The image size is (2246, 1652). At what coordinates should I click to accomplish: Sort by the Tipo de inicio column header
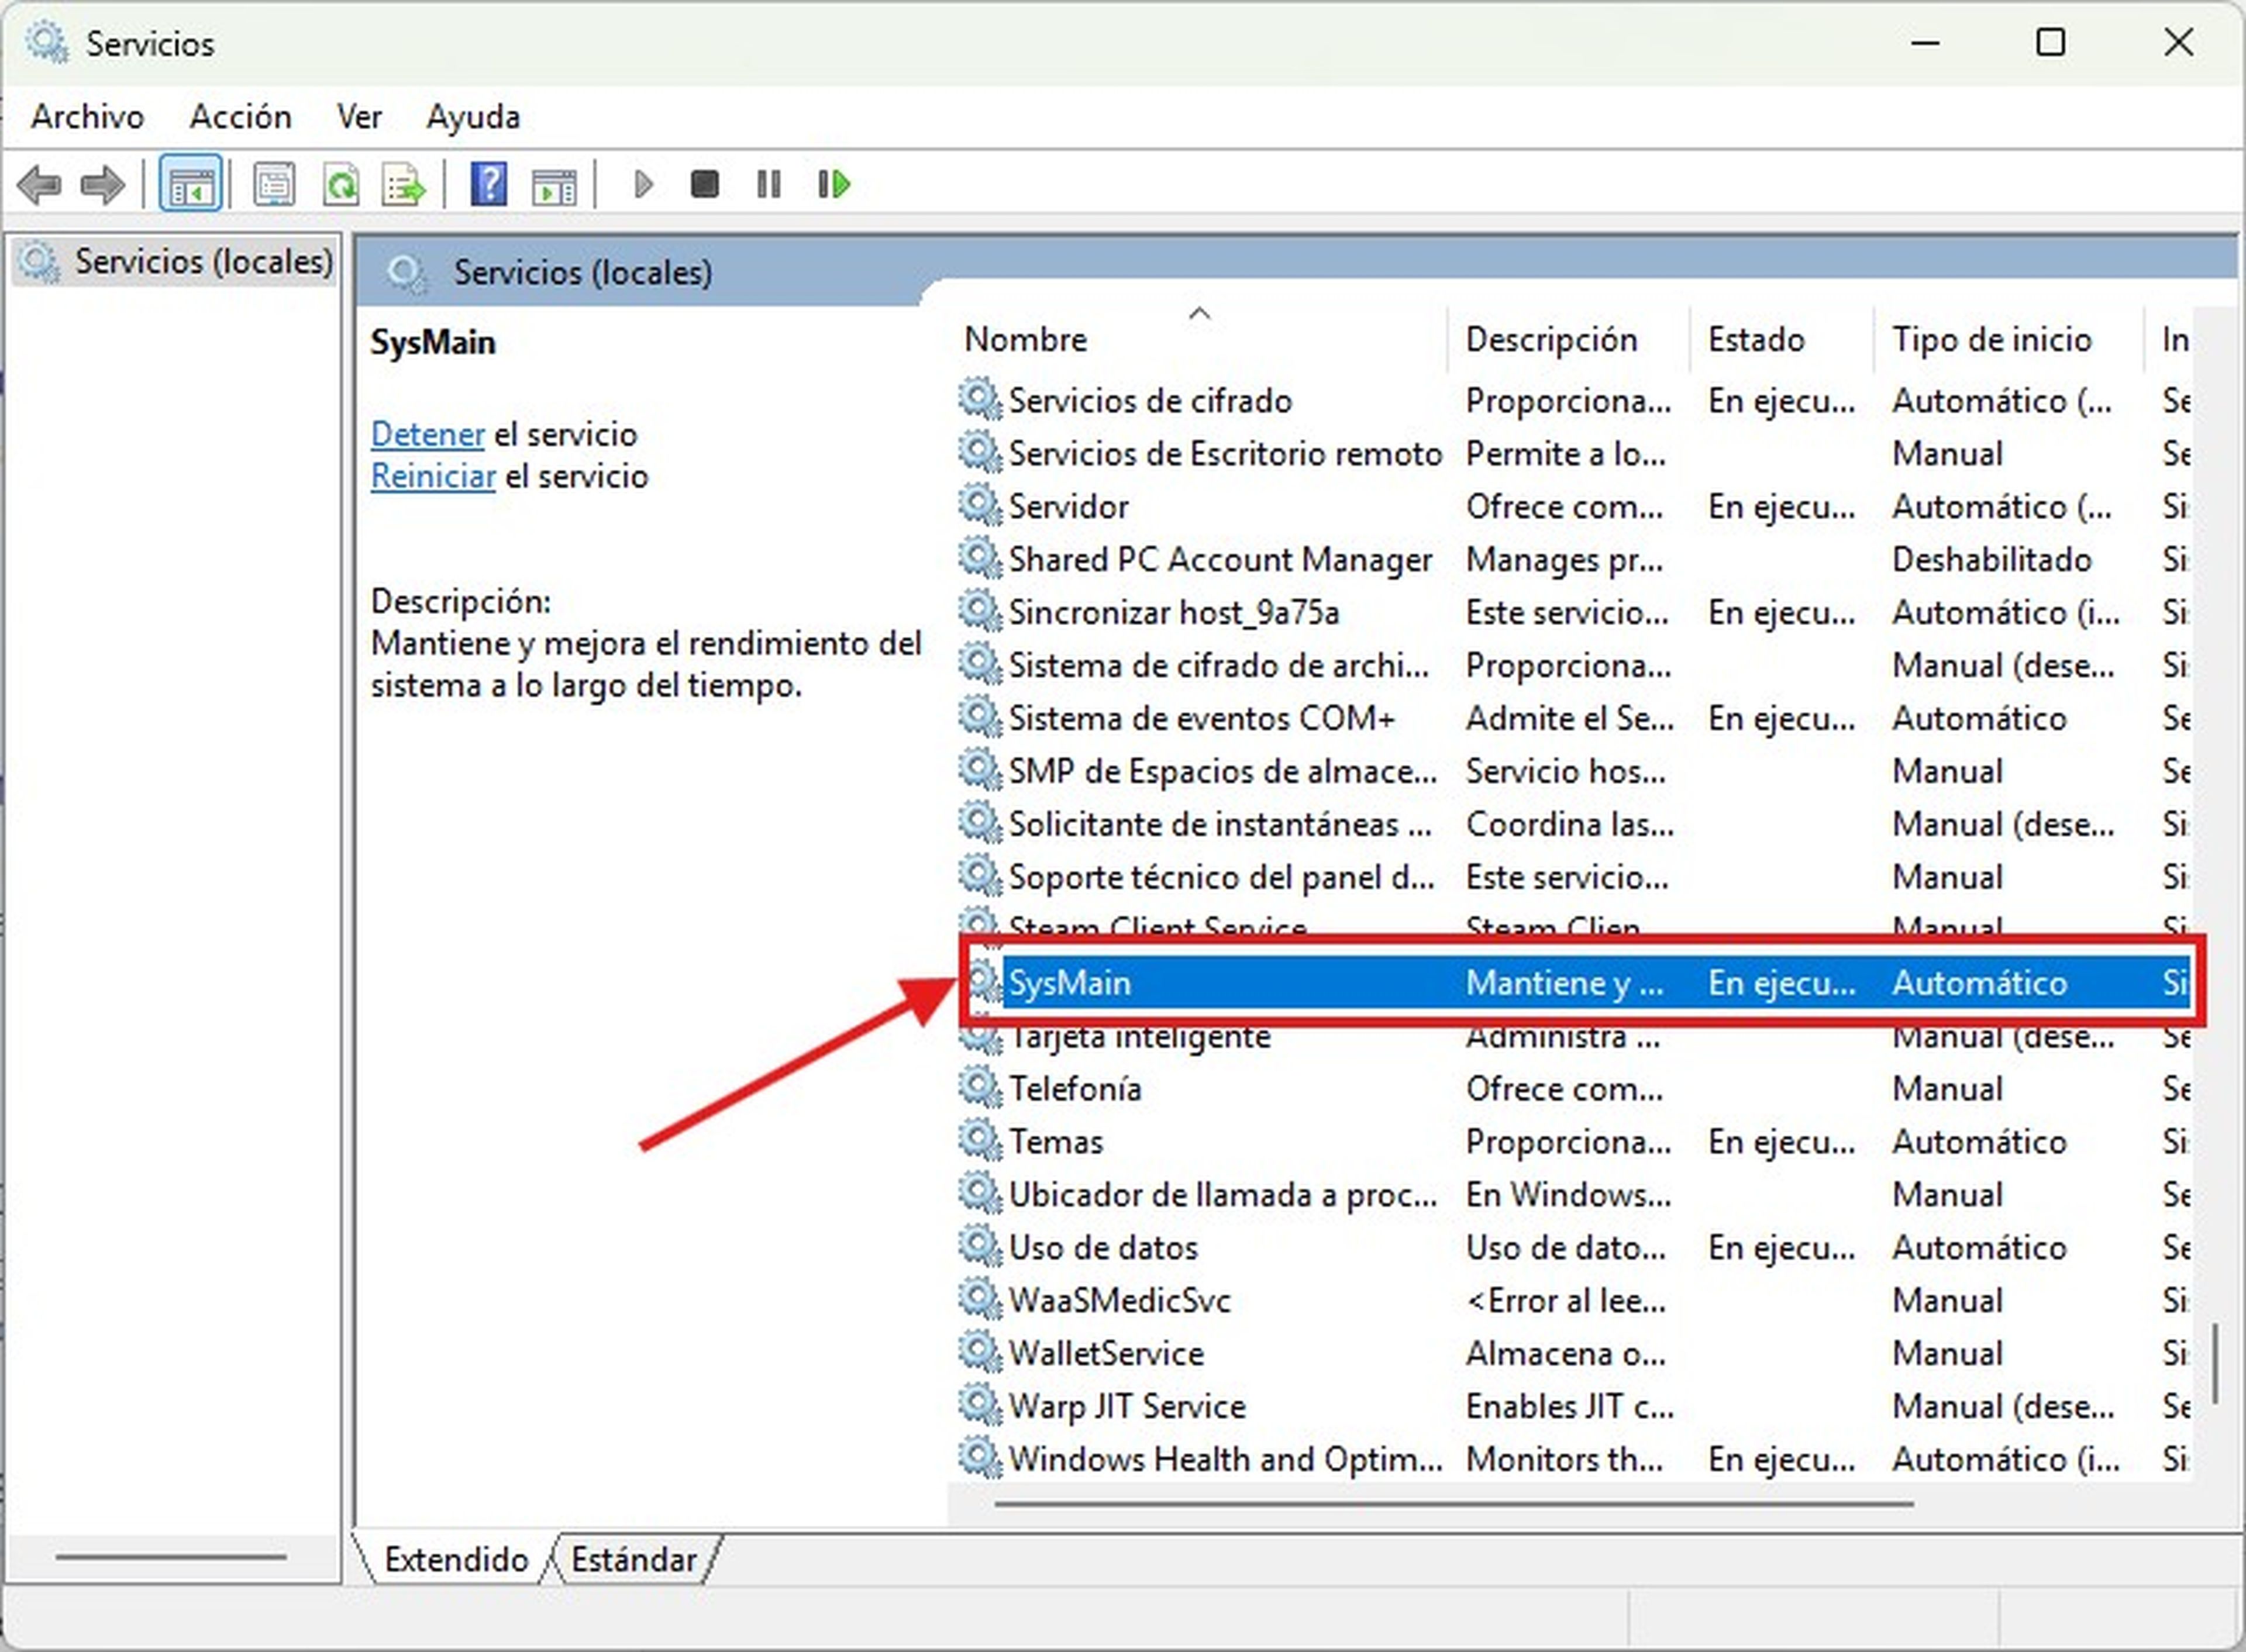(2008, 339)
